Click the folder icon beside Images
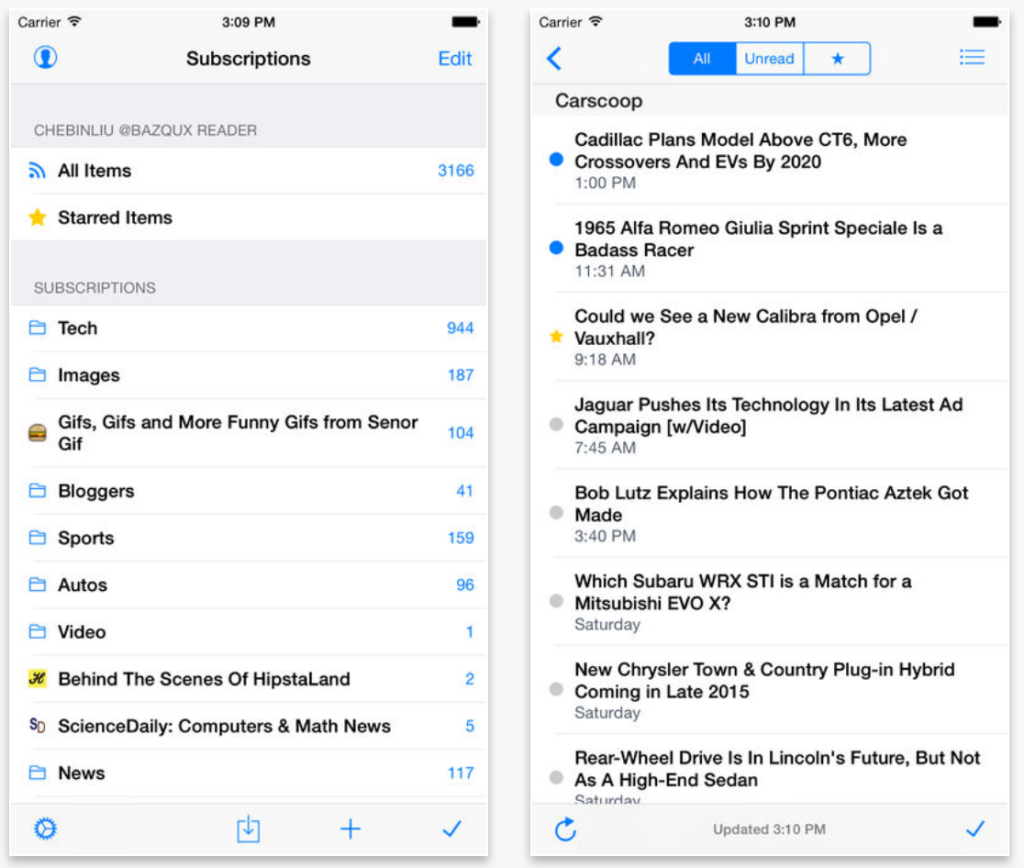The image size is (1024, 868). (37, 374)
